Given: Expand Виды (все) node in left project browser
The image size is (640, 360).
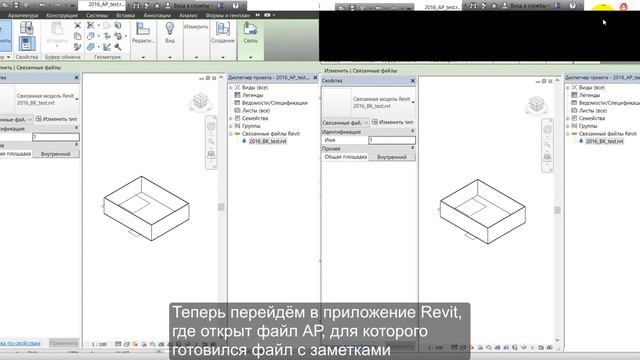Looking at the screenshot, I should [231, 87].
